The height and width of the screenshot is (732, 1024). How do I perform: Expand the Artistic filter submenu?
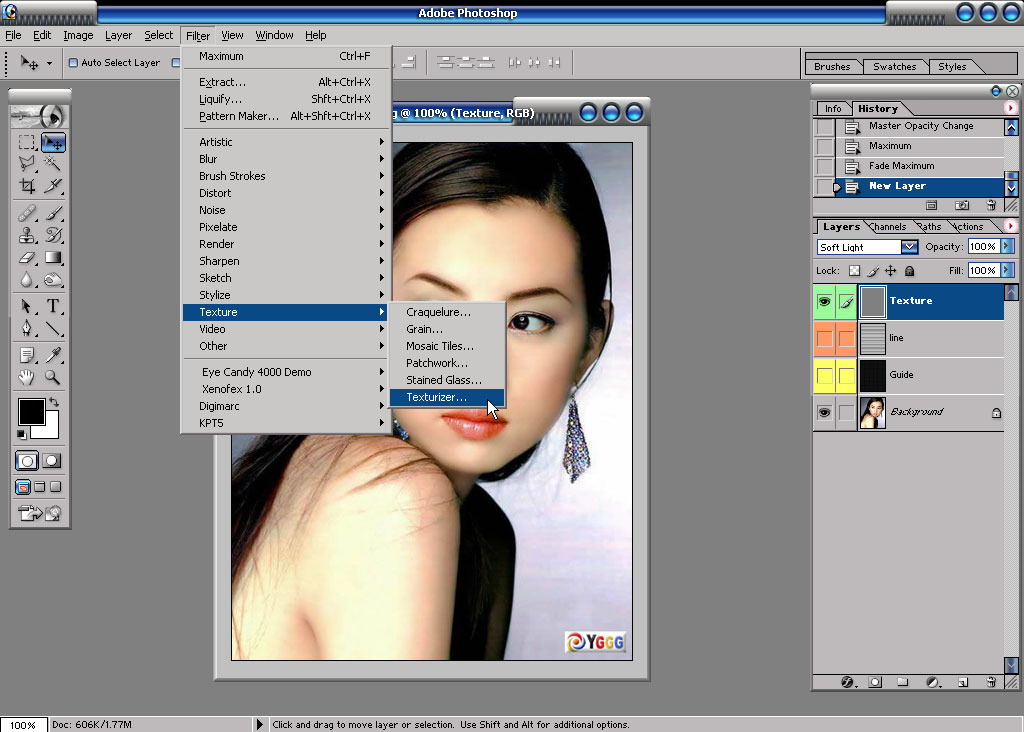(286, 142)
